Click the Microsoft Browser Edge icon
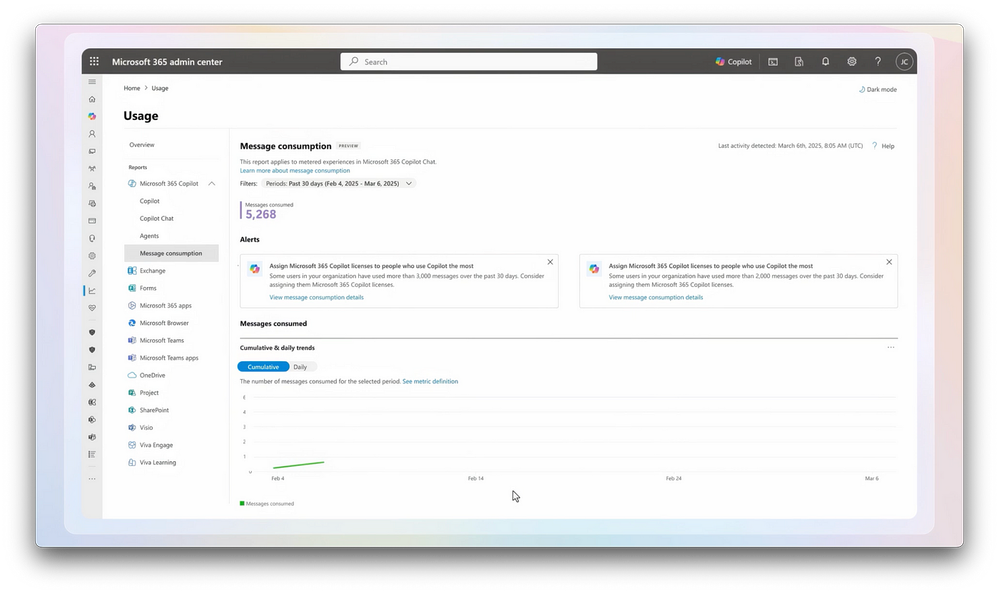The height and width of the screenshot is (594, 999). [132, 323]
